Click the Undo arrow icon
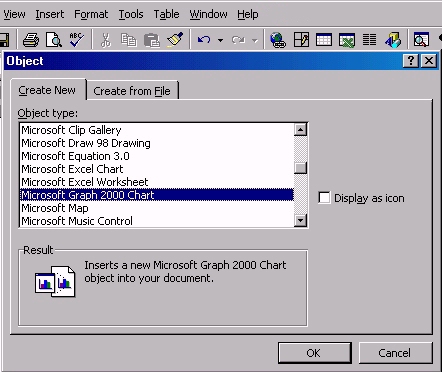 point(204,40)
